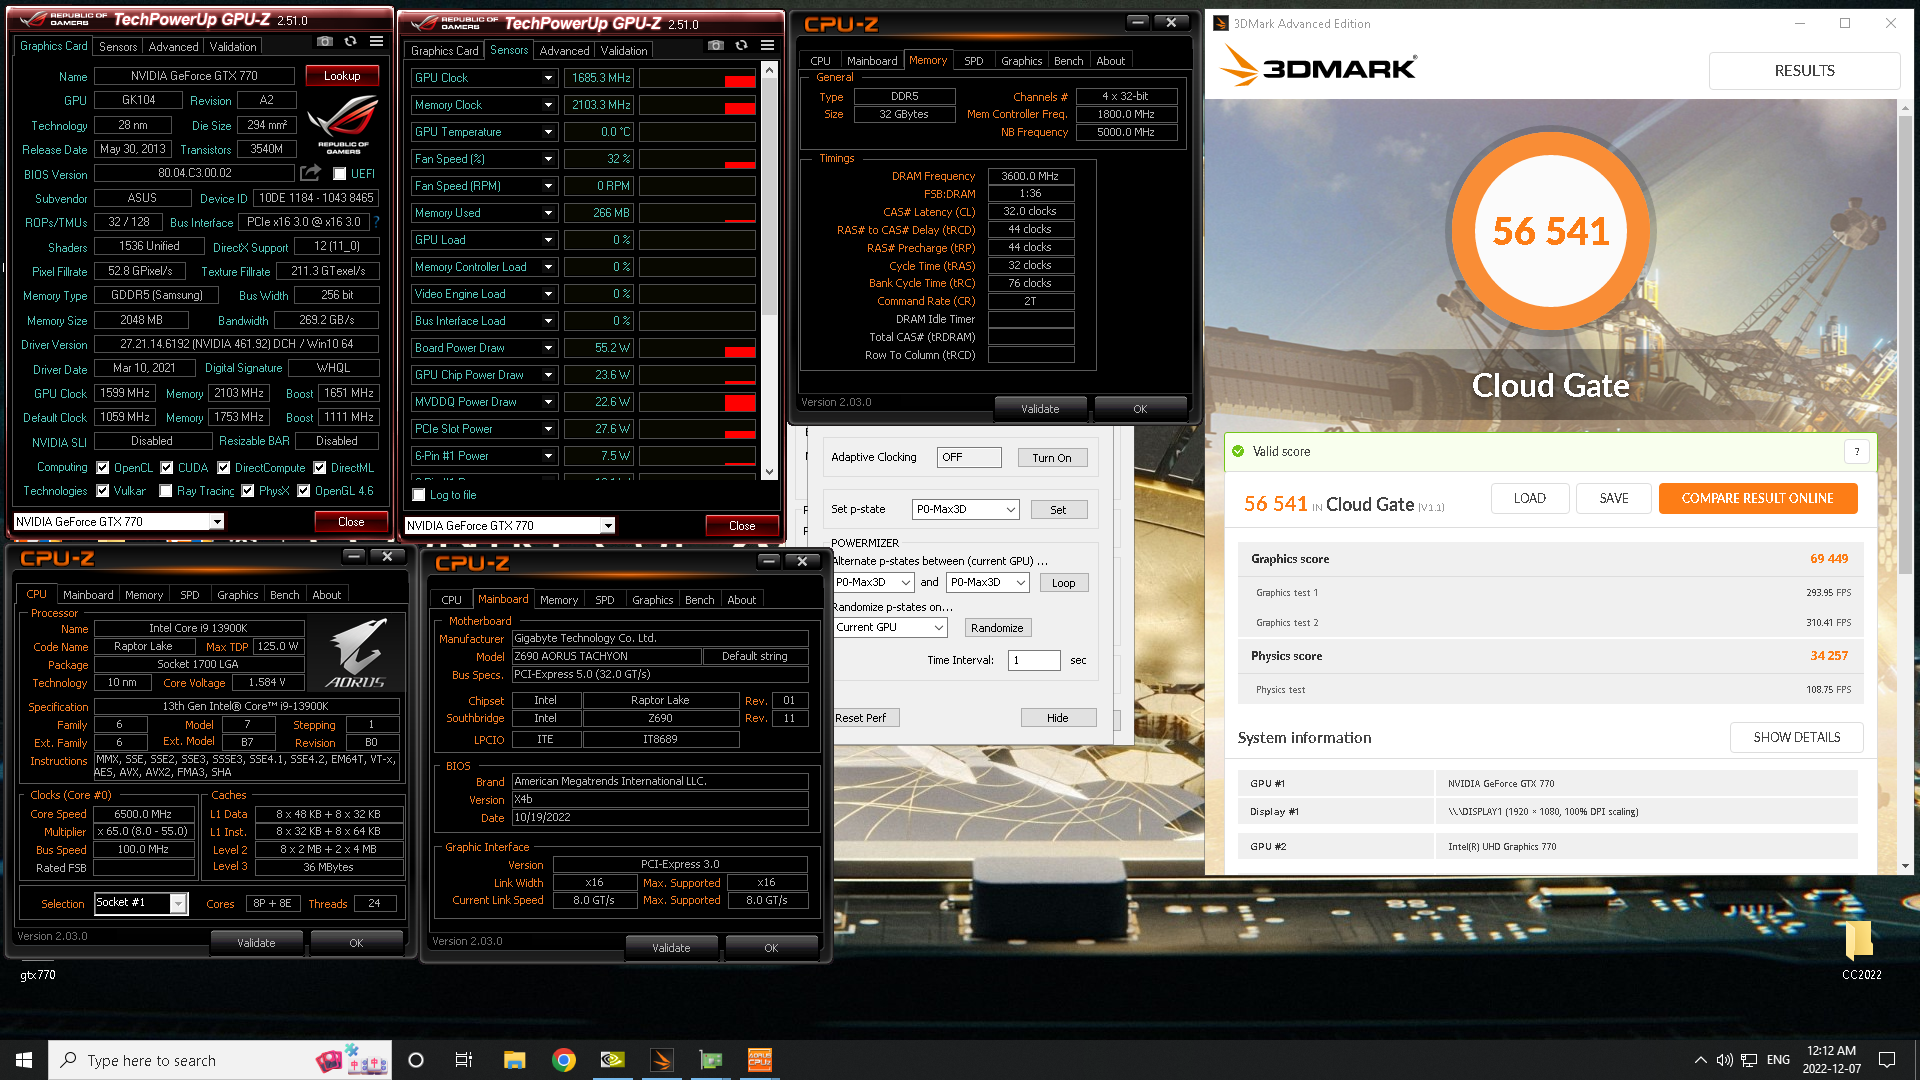Open Graphics tab in CPU-Z Mainboard window
Image resolution: width=1920 pixels, height=1080 pixels.
tap(652, 600)
